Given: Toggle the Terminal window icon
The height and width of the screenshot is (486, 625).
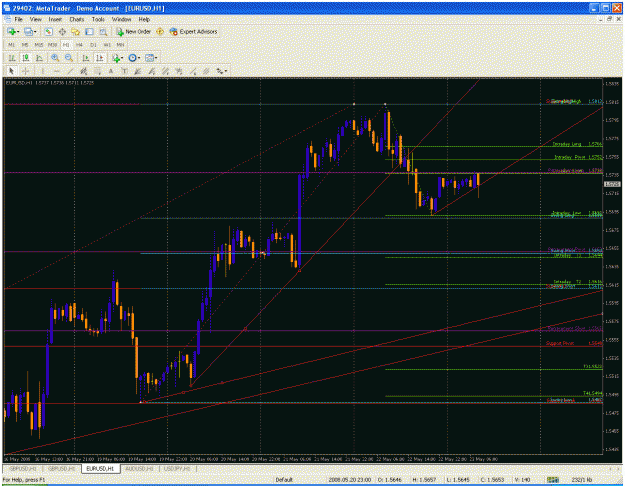Looking at the screenshot, I should 89,31.
